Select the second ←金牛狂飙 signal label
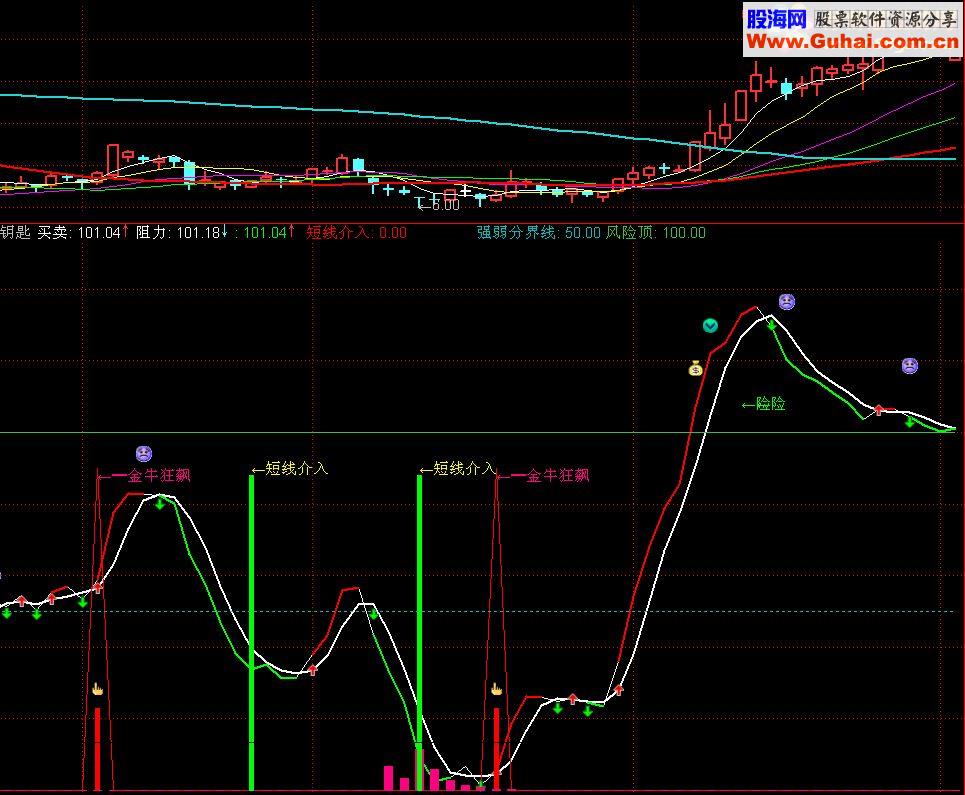 coord(543,475)
